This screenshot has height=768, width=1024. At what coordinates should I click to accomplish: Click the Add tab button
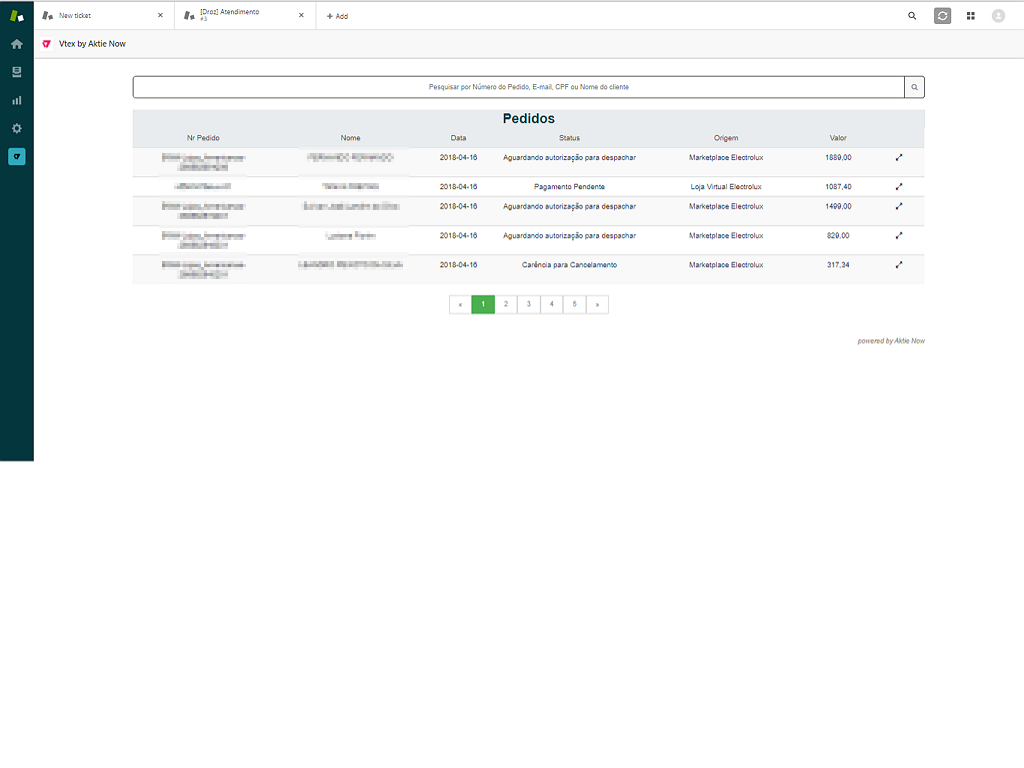(x=337, y=16)
